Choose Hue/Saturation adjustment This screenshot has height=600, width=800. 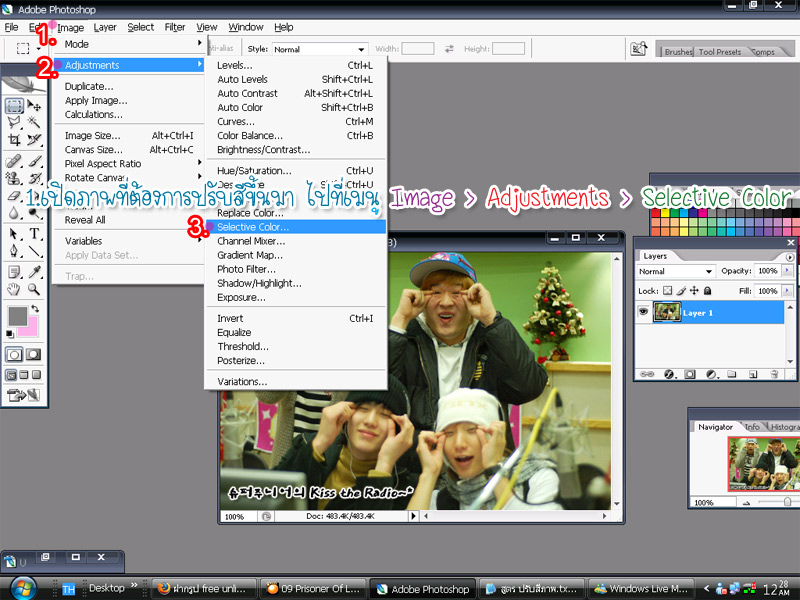point(296,171)
